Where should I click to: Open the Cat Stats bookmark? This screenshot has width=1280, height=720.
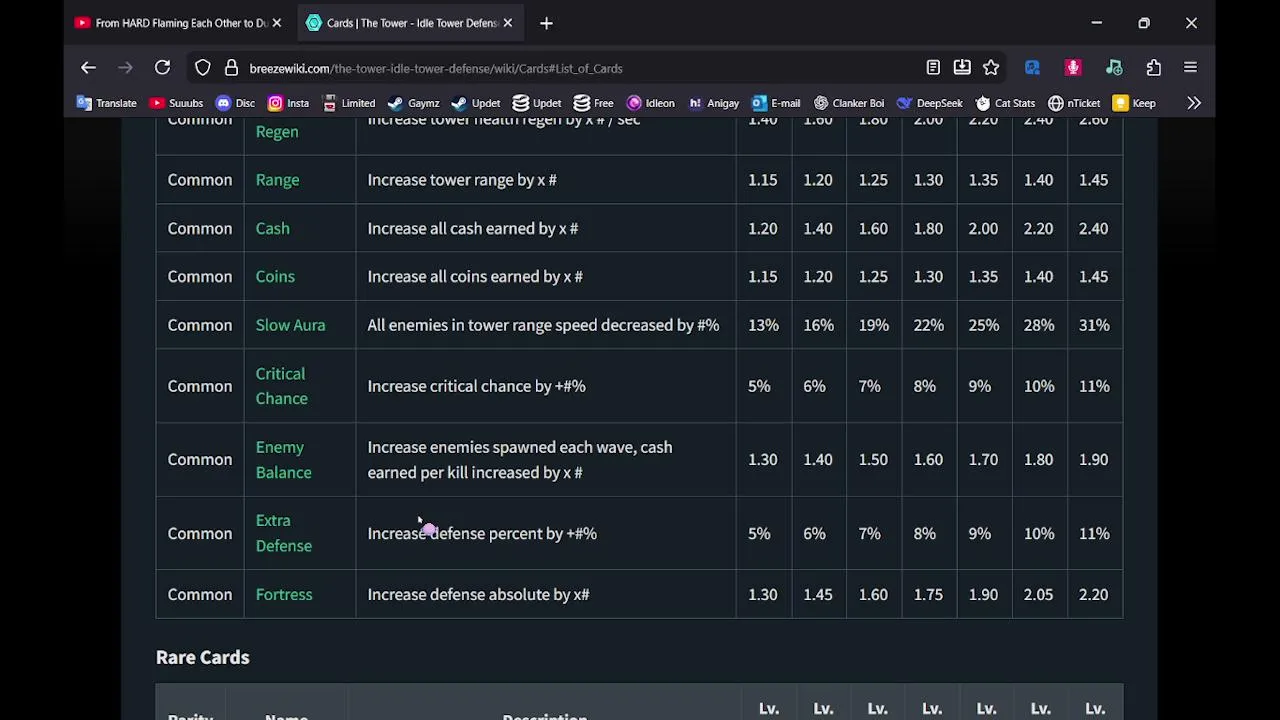pyautogui.click(x=1005, y=103)
